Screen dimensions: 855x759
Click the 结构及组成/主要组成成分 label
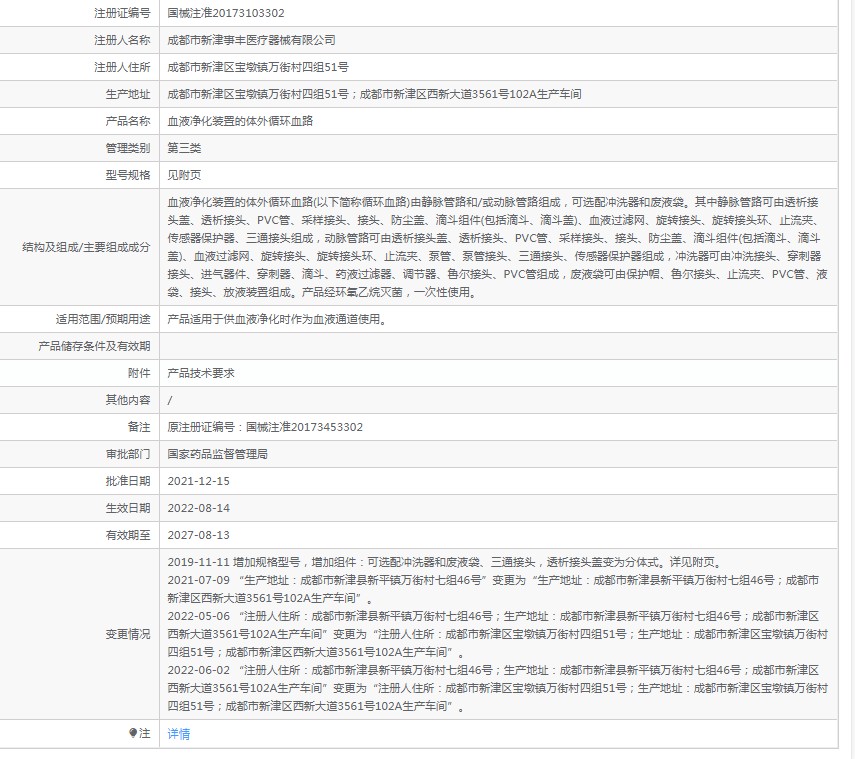(x=86, y=247)
